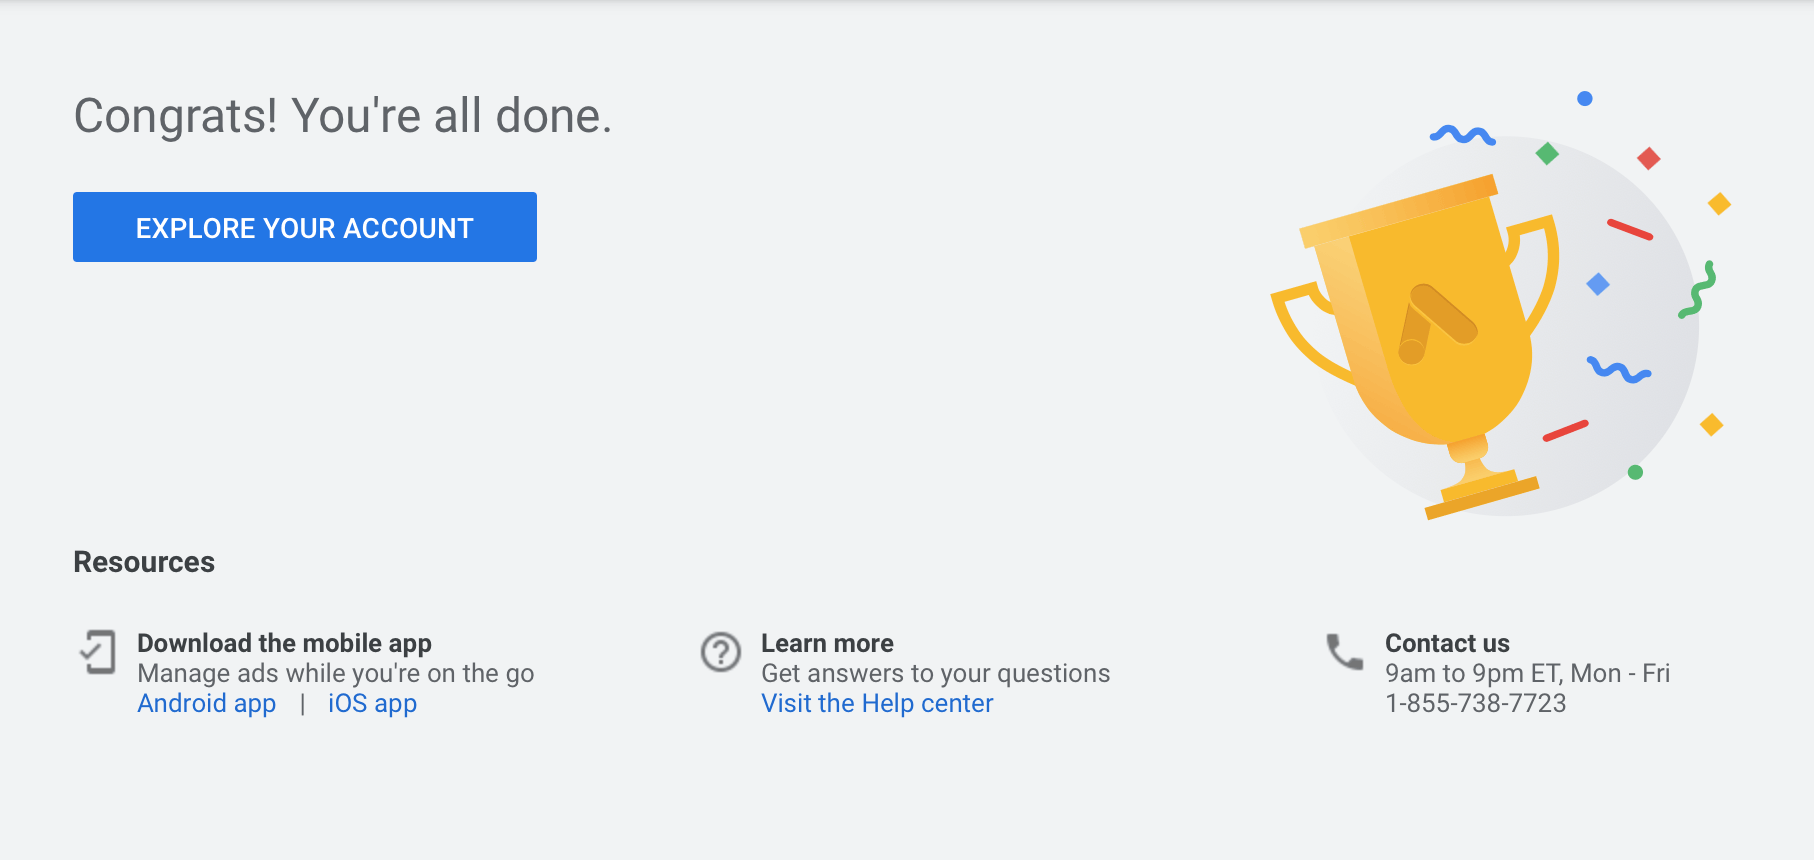Click the green squiggle confetti piece
Viewport: 1814px width, 860px height.
[1697, 290]
